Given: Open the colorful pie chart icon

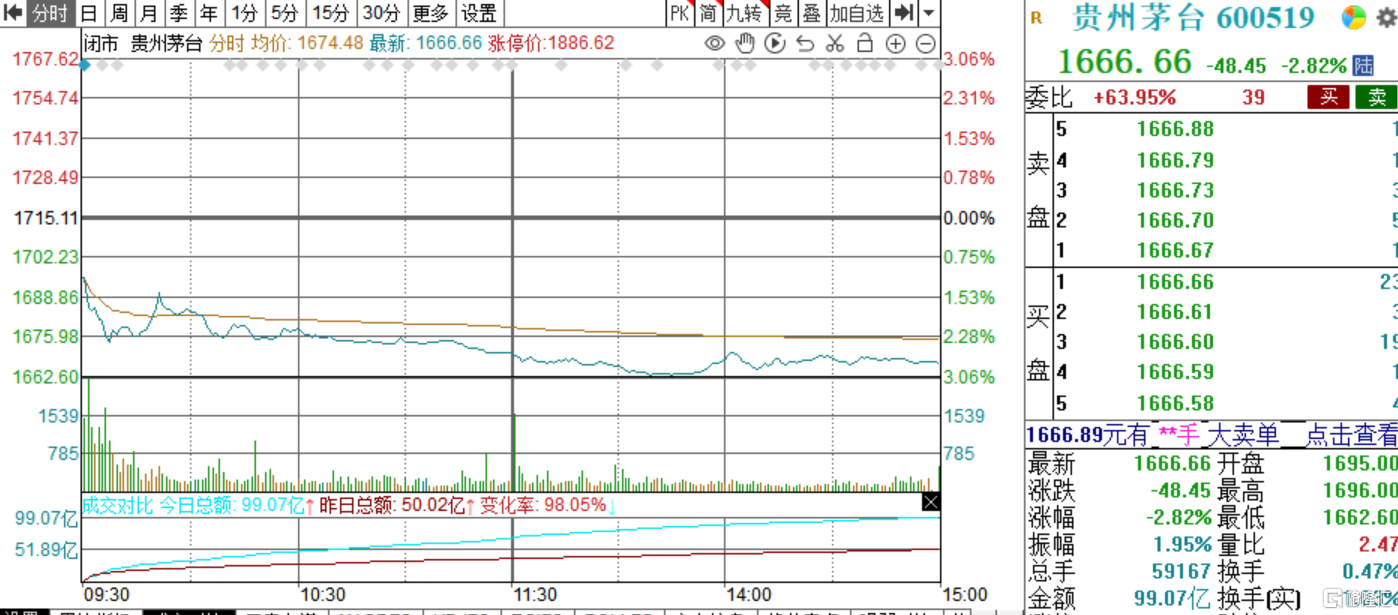Looking at the screenshot, I should (1353, 17).
